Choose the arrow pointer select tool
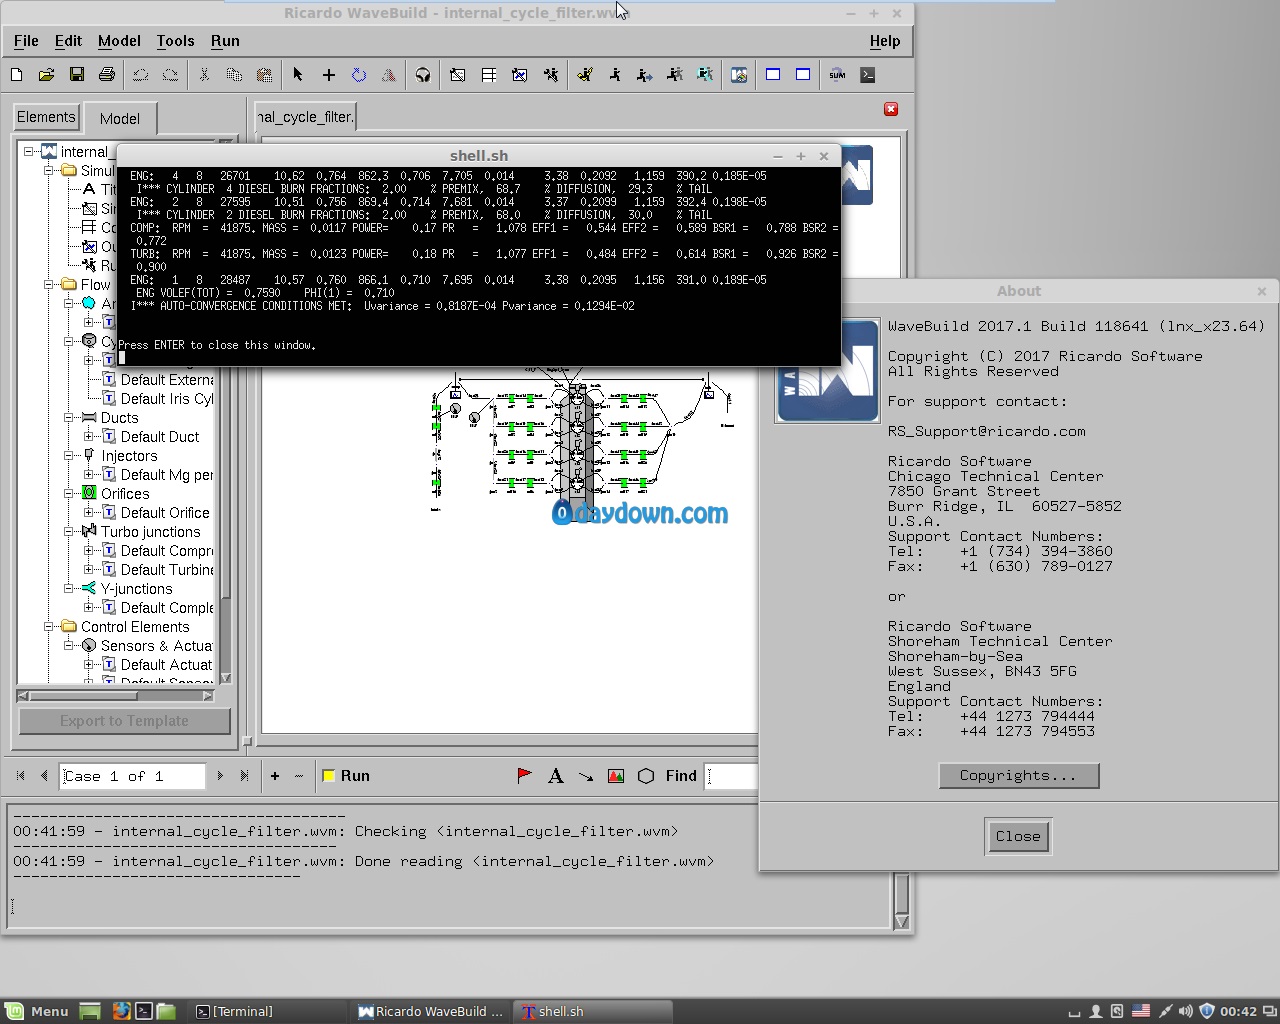1280x1024 pixels. pos(298,75)
